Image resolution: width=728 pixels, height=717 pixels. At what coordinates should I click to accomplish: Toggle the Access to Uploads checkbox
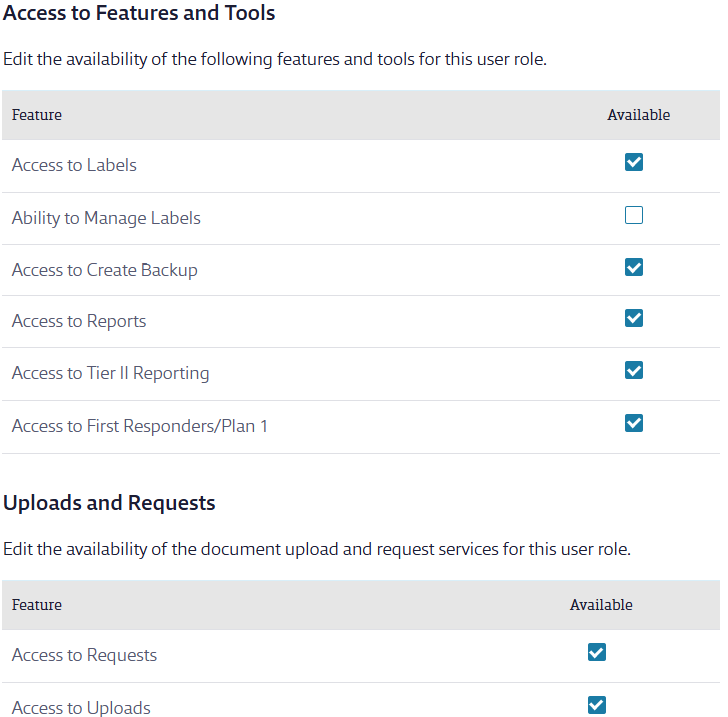tap(596, 705)
